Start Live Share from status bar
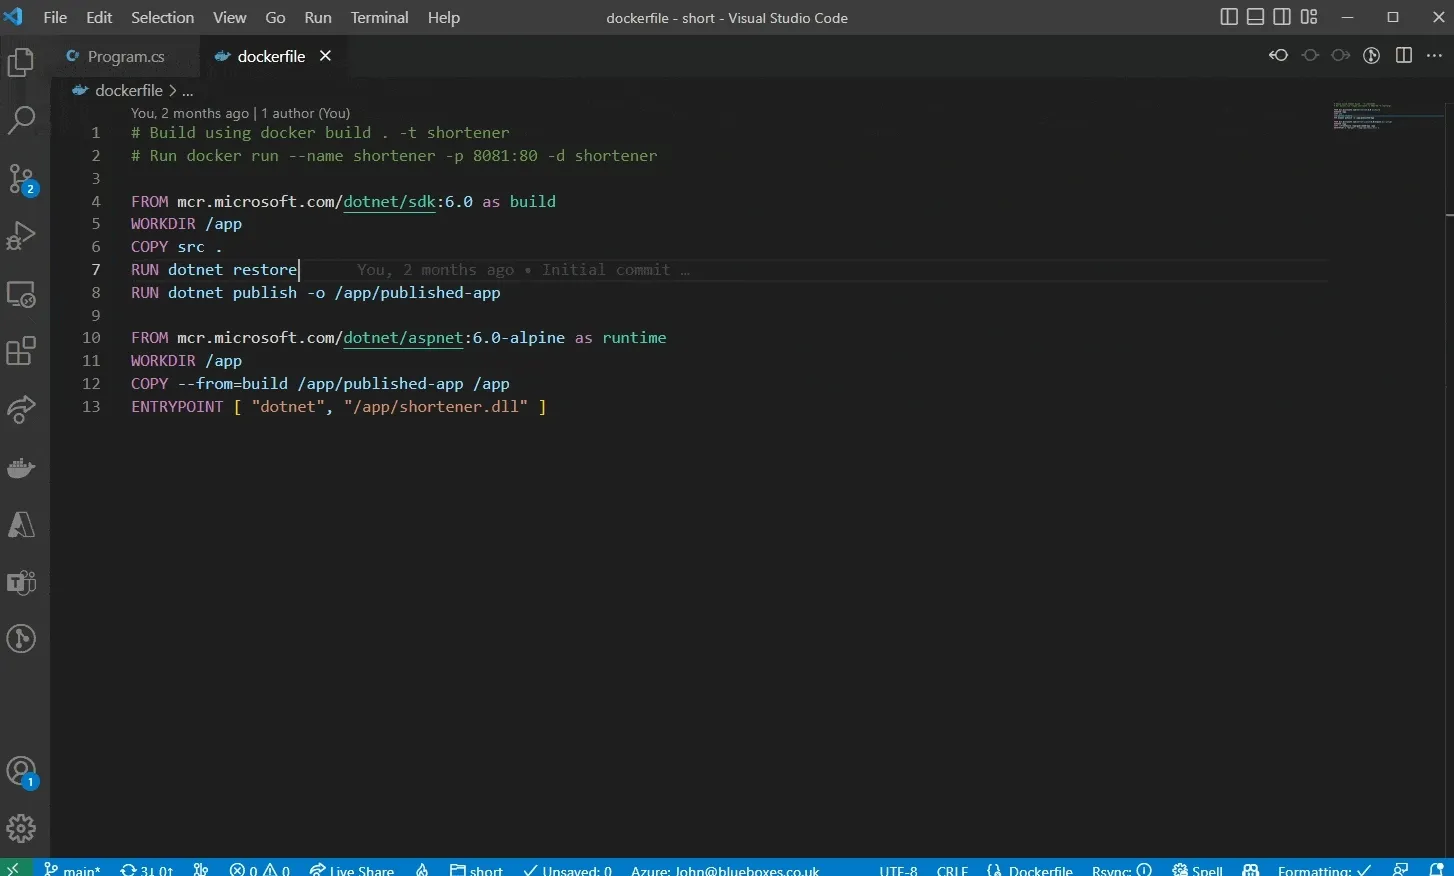Screen dimensions: 1454x876 (x=351, y=868)
